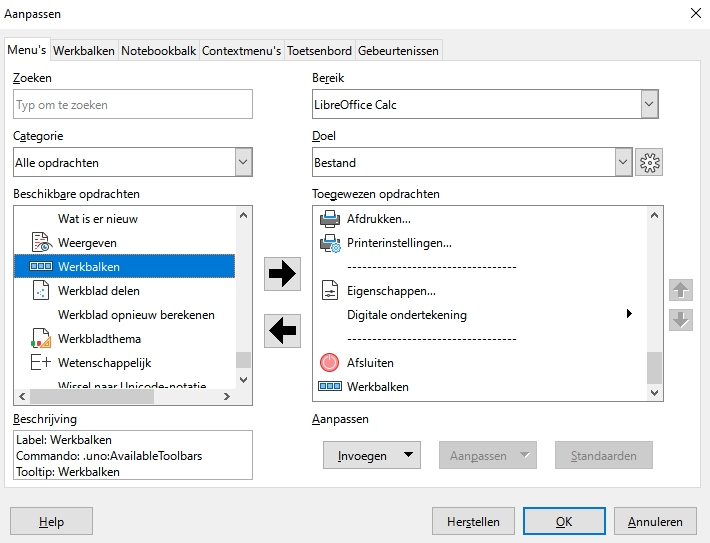Select the Afsluiten power icon entry
710x543 pixels.
click(x=329, y=363)
